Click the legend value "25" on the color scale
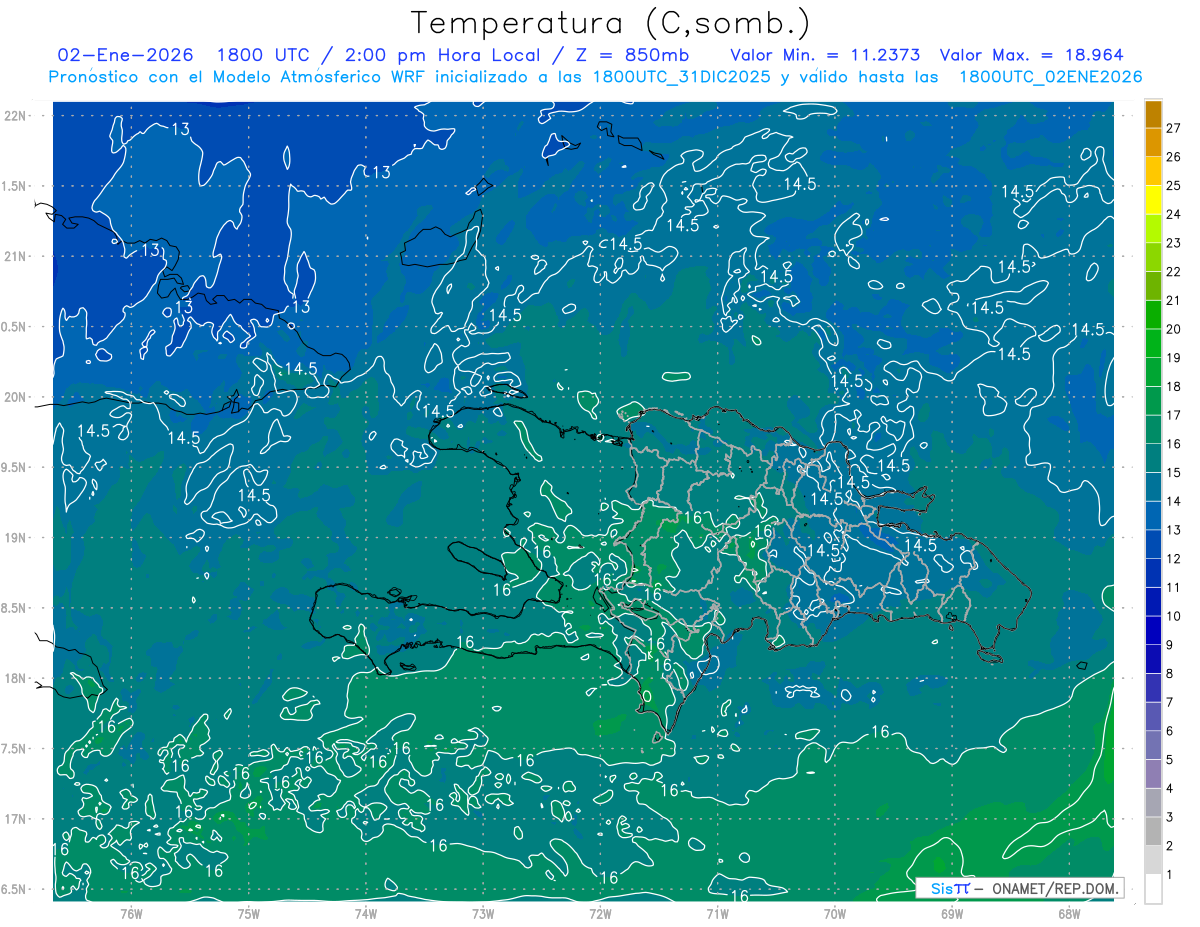The image size is (1200, 927). (1174, 185)
